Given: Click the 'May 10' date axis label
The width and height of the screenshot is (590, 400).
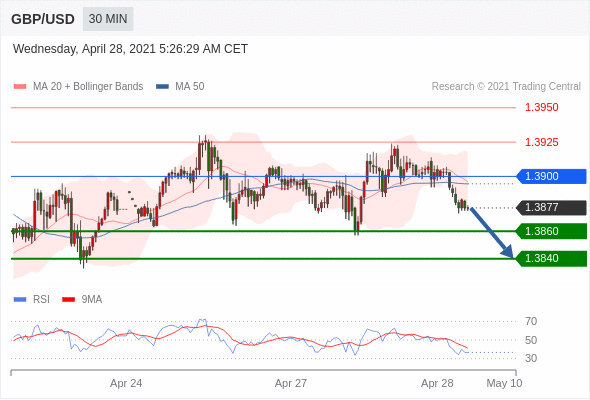Looking at the screenshot, I should tap(504, 383).
